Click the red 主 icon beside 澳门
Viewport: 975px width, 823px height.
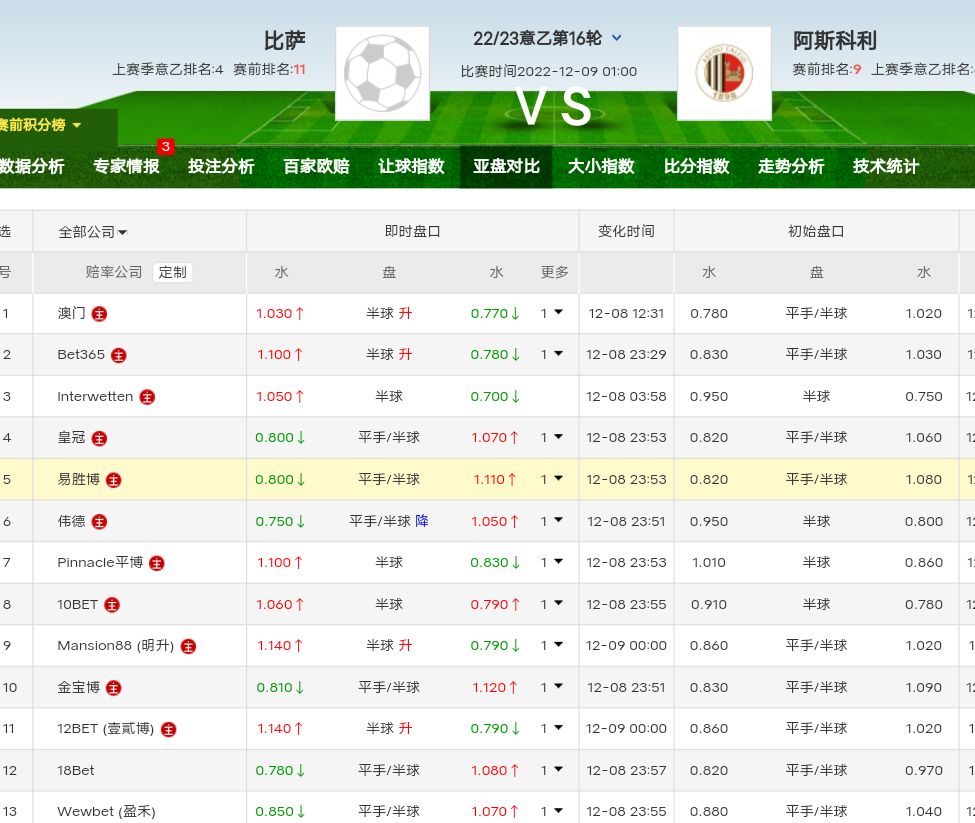tap(99, 314)
